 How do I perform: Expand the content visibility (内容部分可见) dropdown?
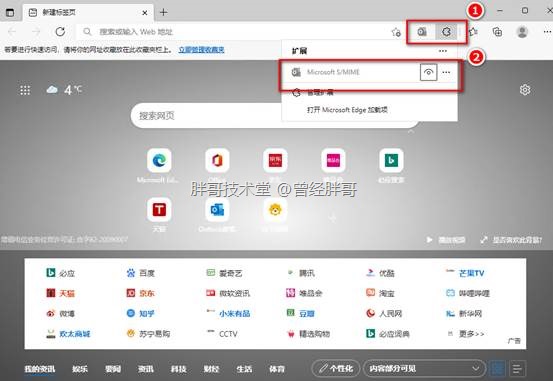(424, 369)
